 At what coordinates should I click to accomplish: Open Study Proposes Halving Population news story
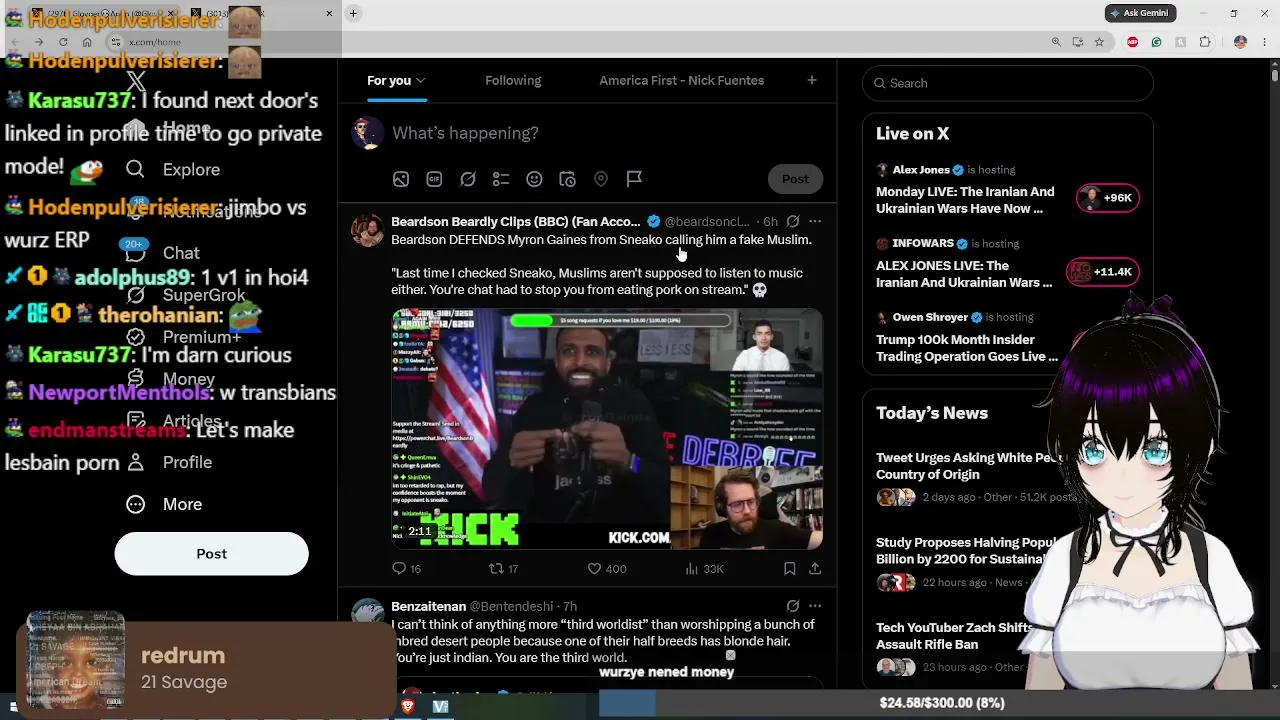(966, 551)
